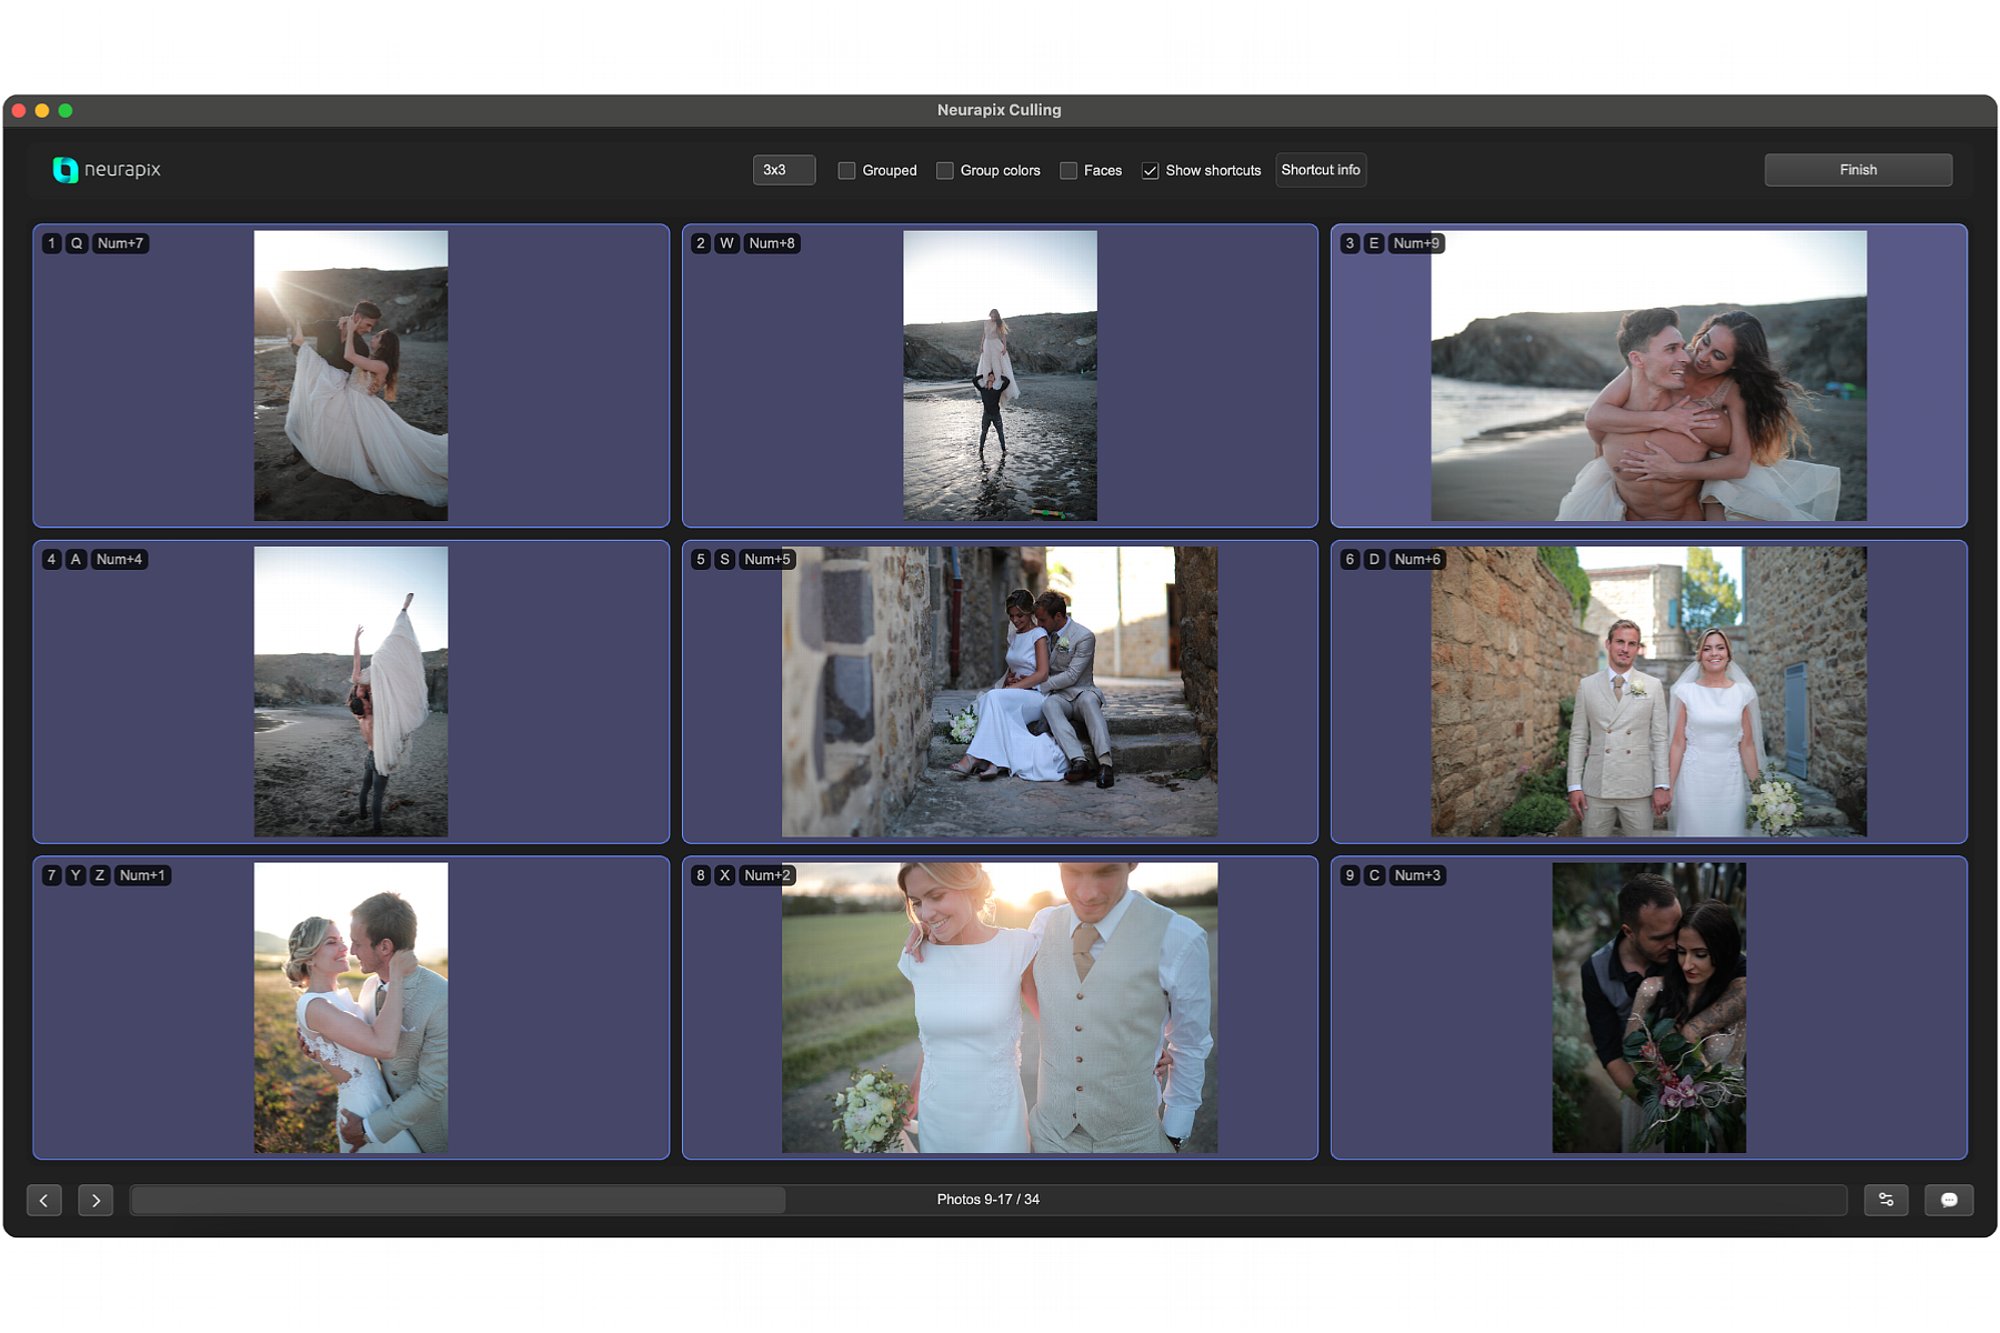
Task: Open the chat feedback bubble icon
Action: pos(1949,1199)
